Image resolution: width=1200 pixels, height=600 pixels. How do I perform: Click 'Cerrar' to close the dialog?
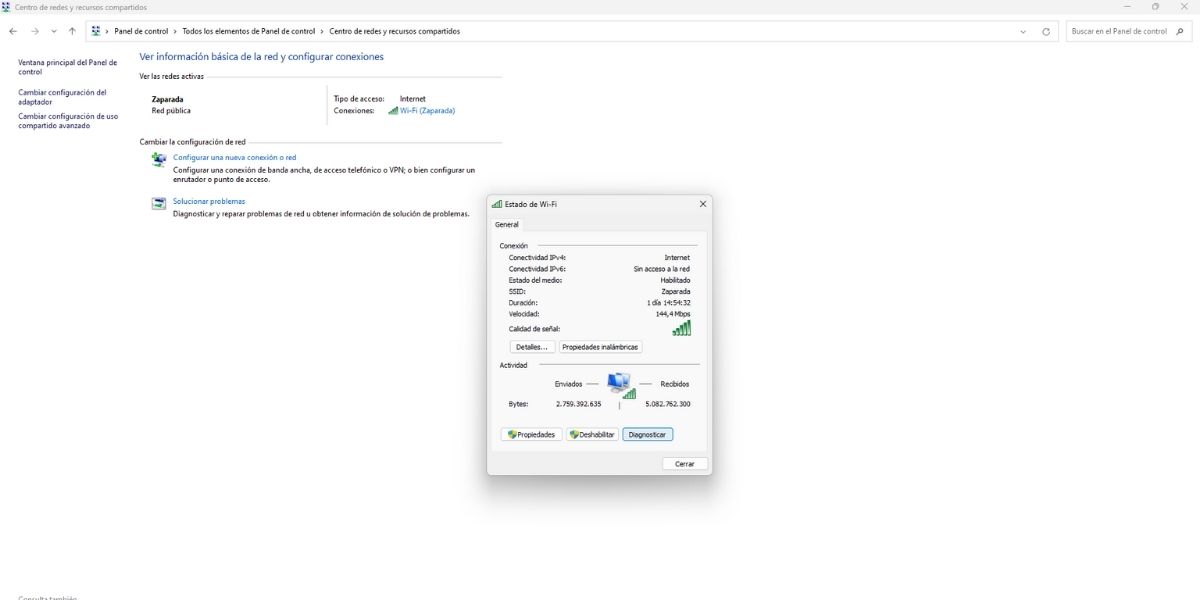point(685,464)
